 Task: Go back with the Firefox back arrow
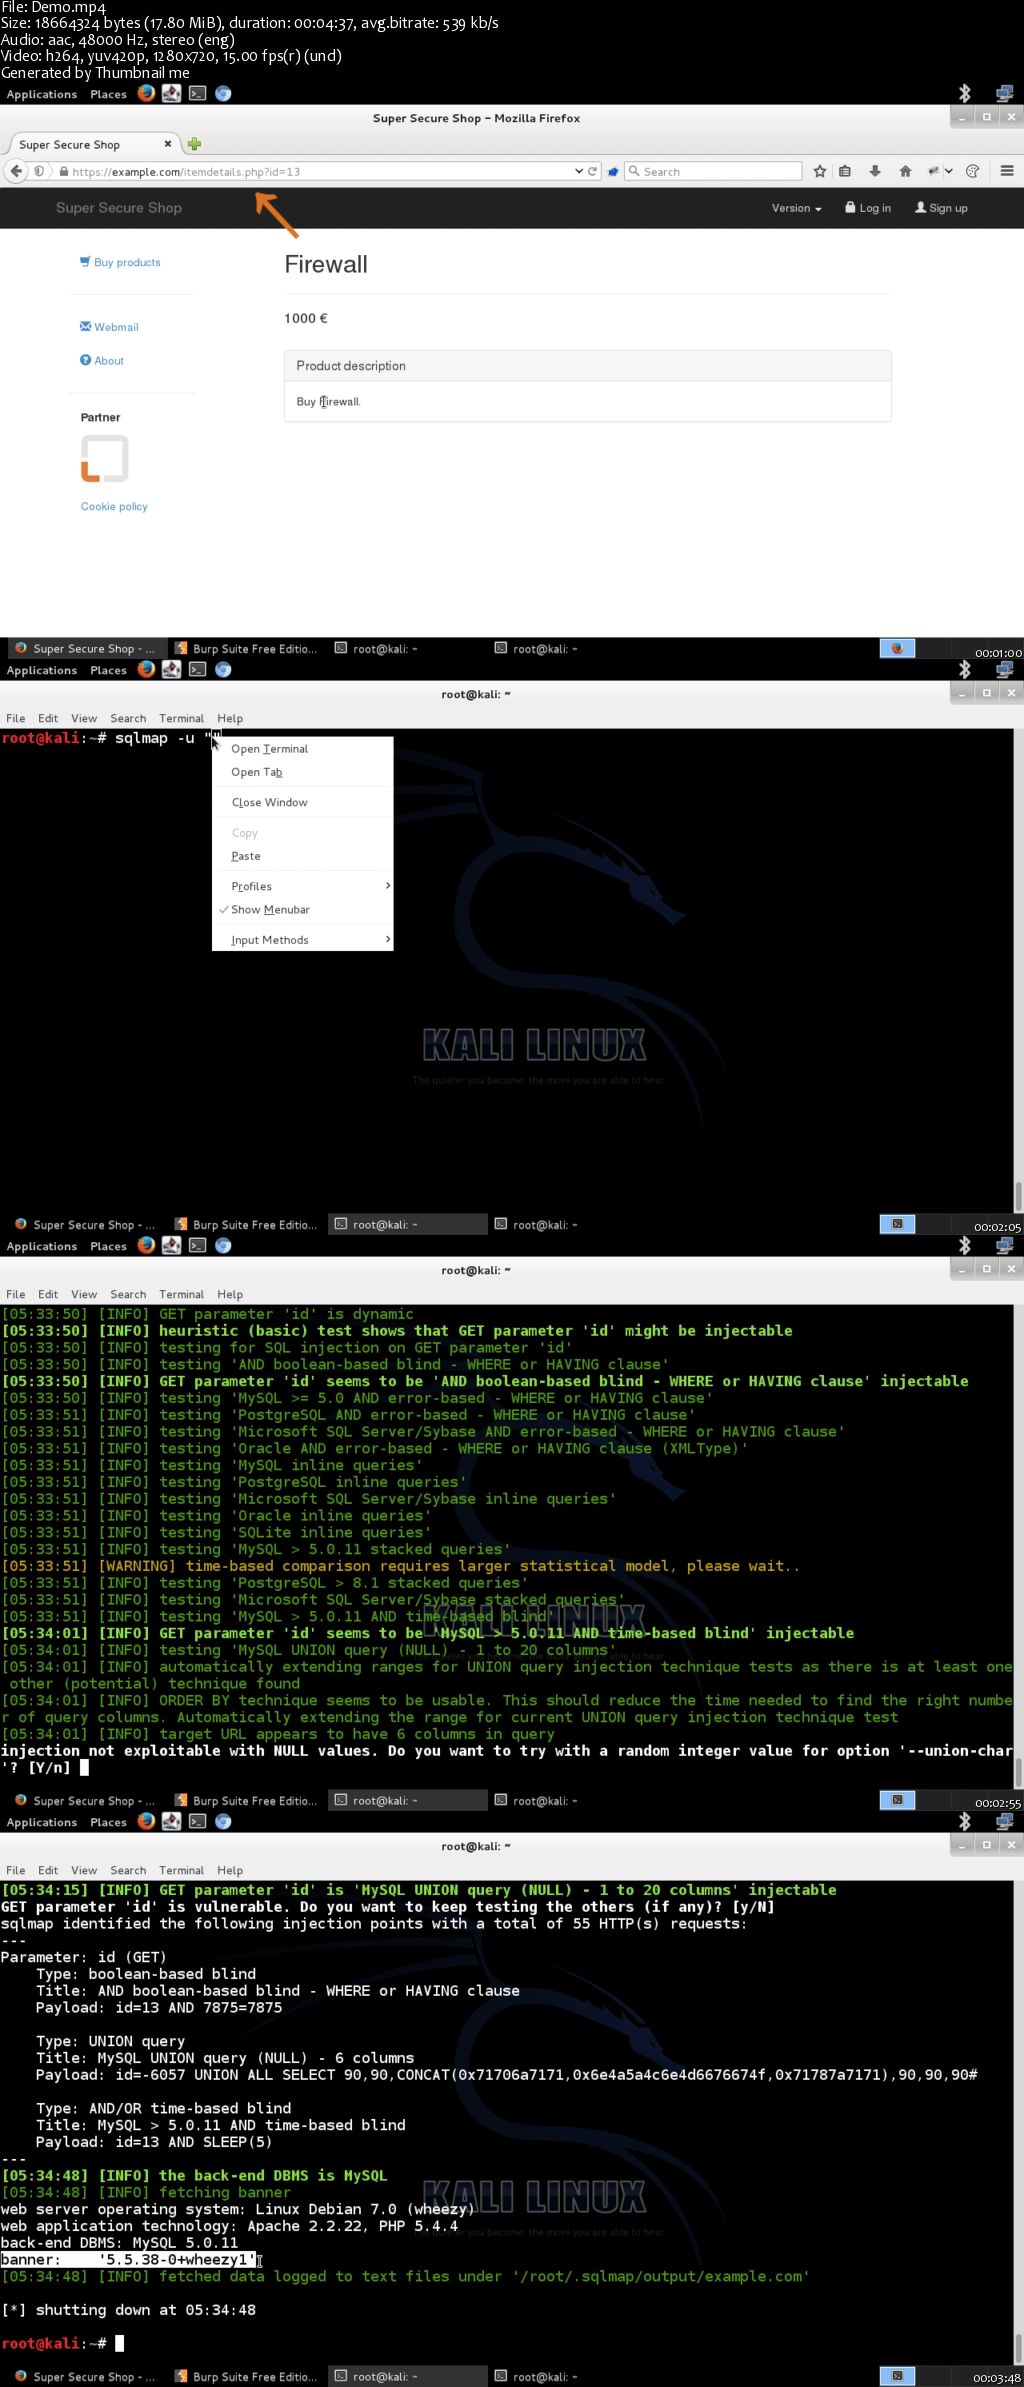click(x=15, y=171)
